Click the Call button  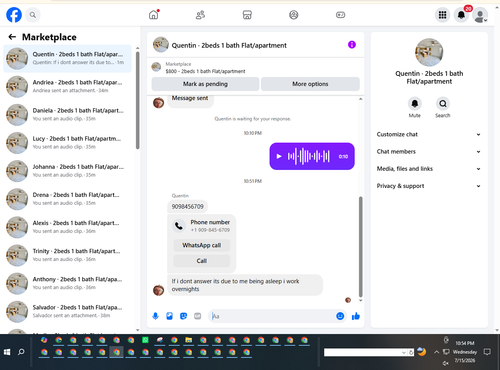[x=202, y=261]
